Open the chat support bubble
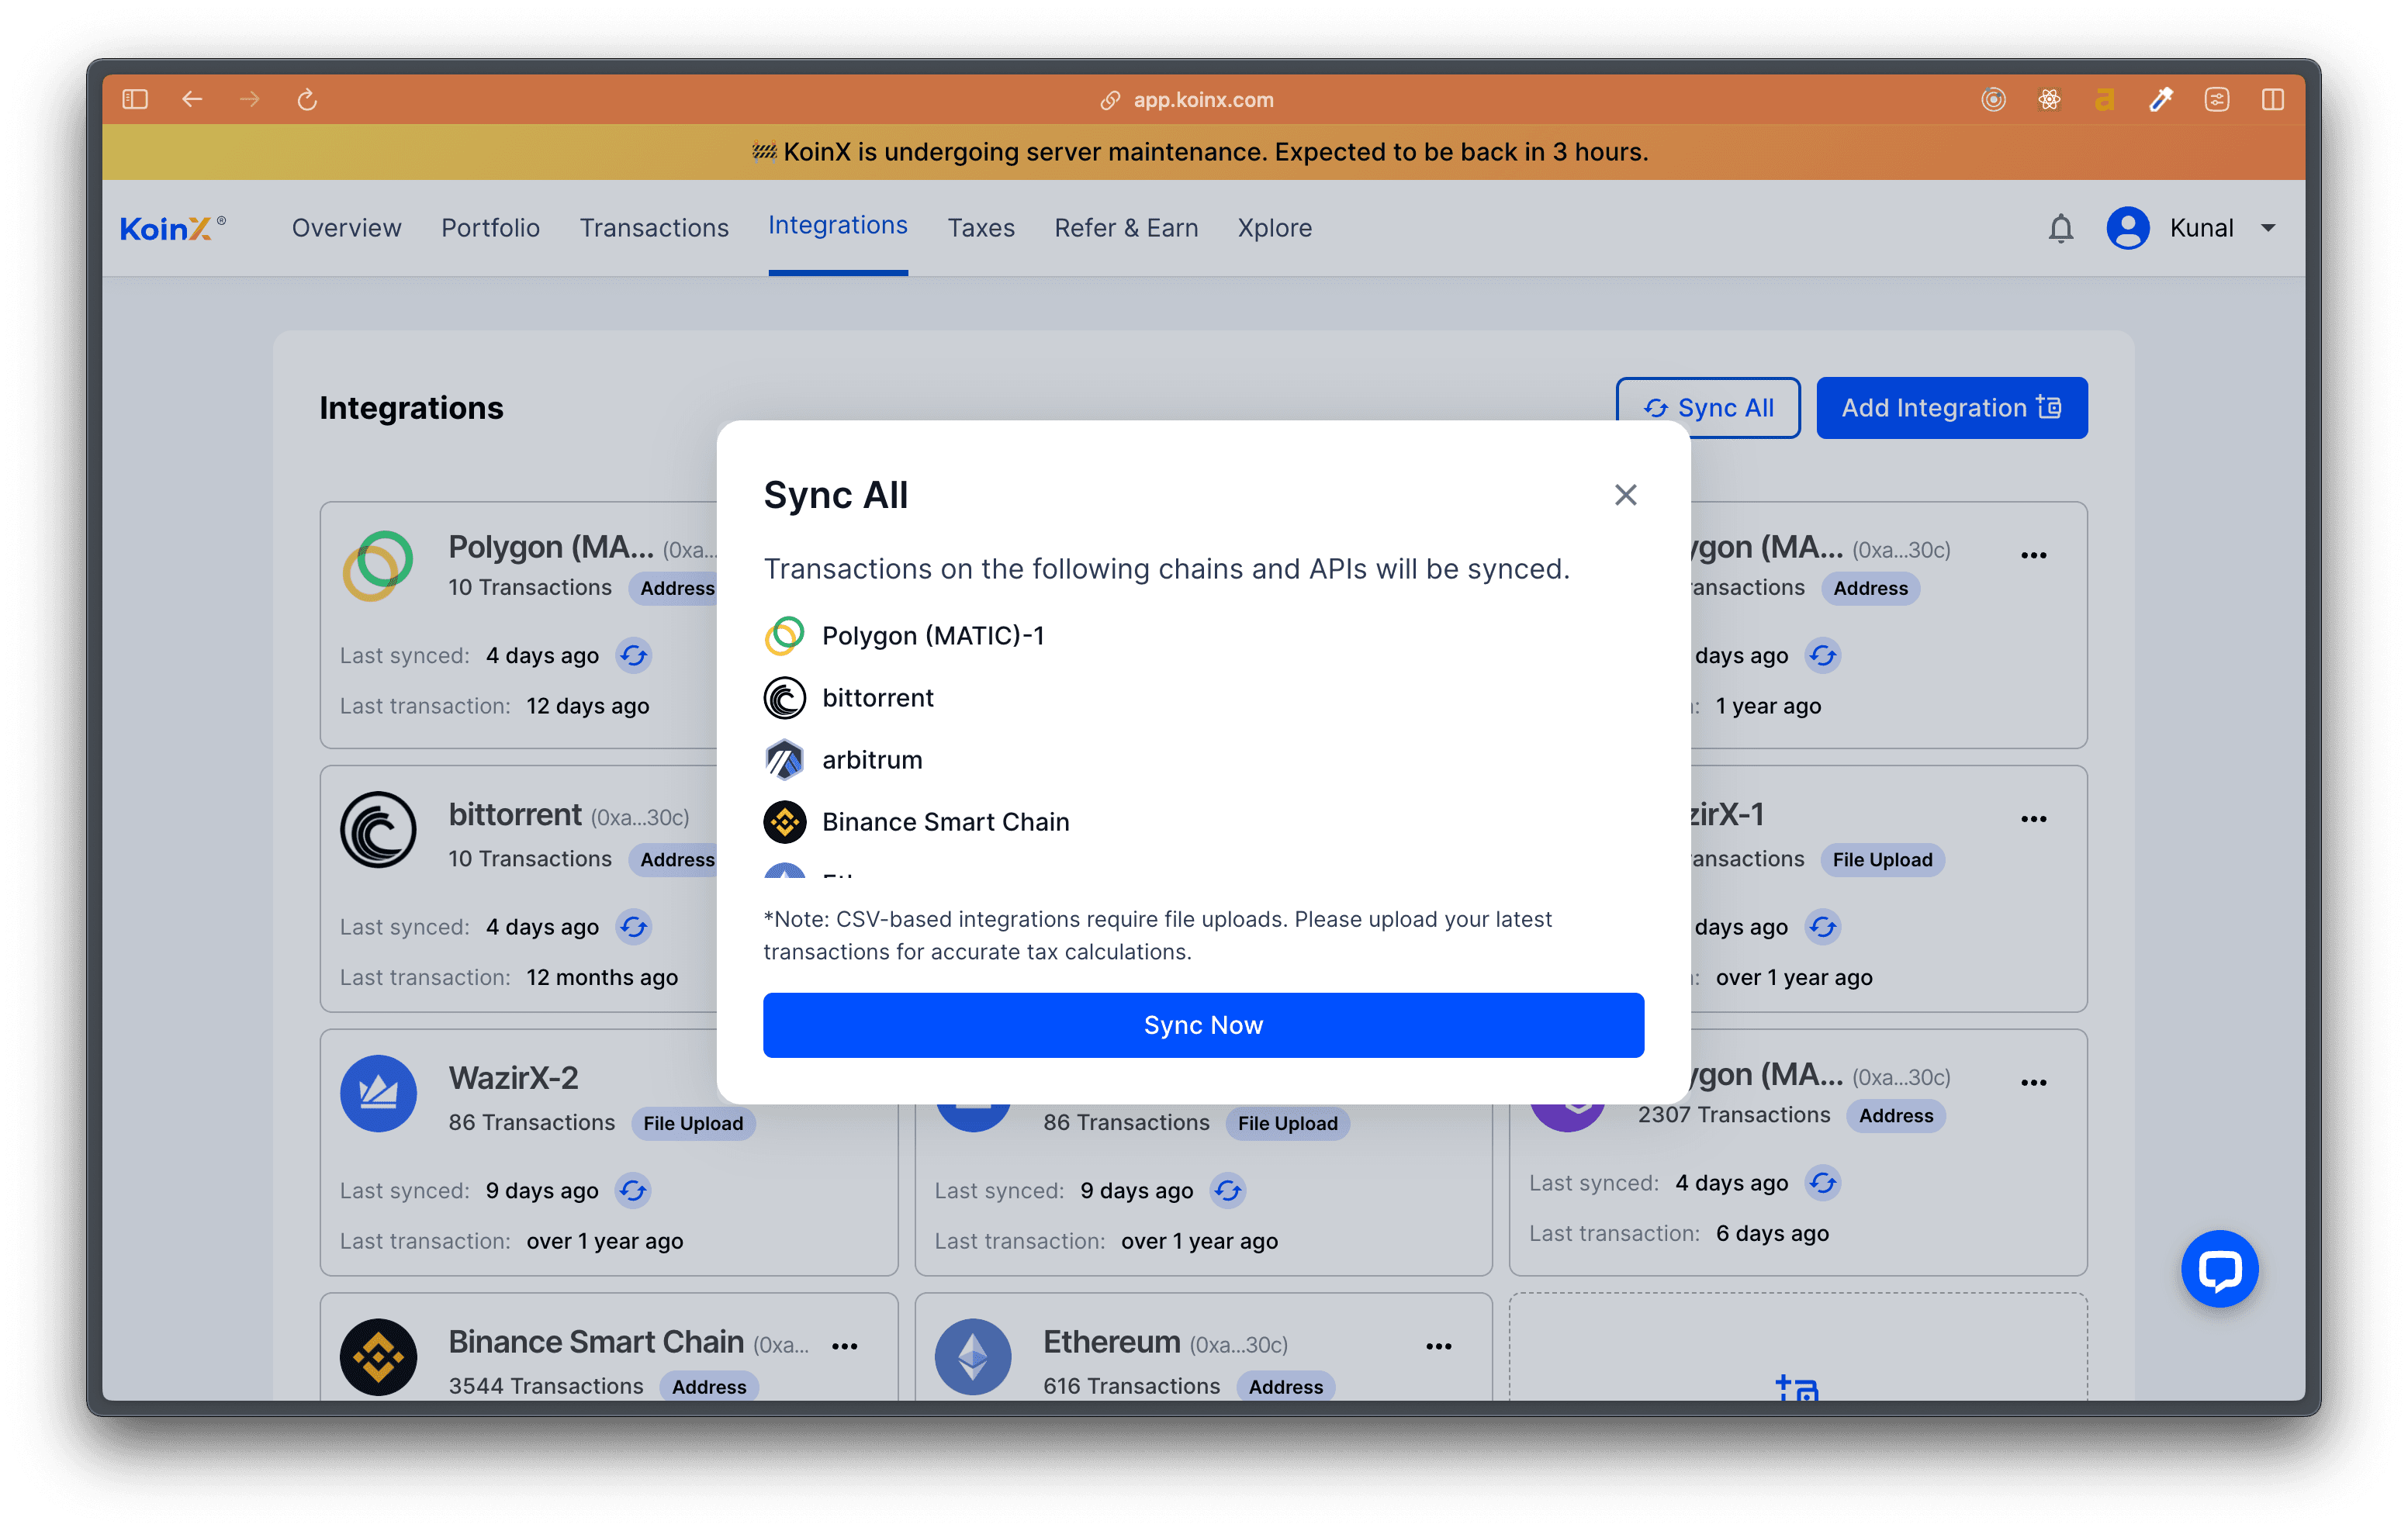 click(x=2219, y=1269)
